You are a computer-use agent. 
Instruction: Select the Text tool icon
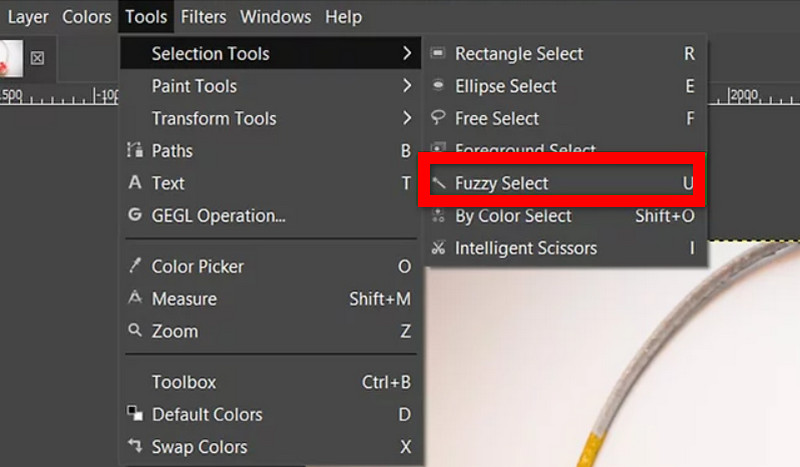click(x=135, y=182)
